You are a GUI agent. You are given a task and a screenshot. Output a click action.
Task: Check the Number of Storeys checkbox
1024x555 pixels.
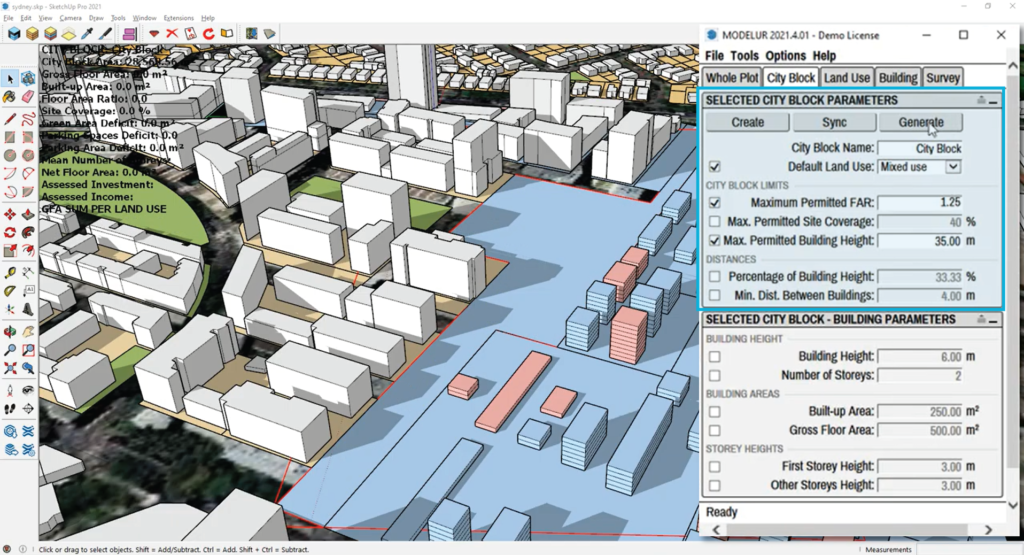coord(714,375)
